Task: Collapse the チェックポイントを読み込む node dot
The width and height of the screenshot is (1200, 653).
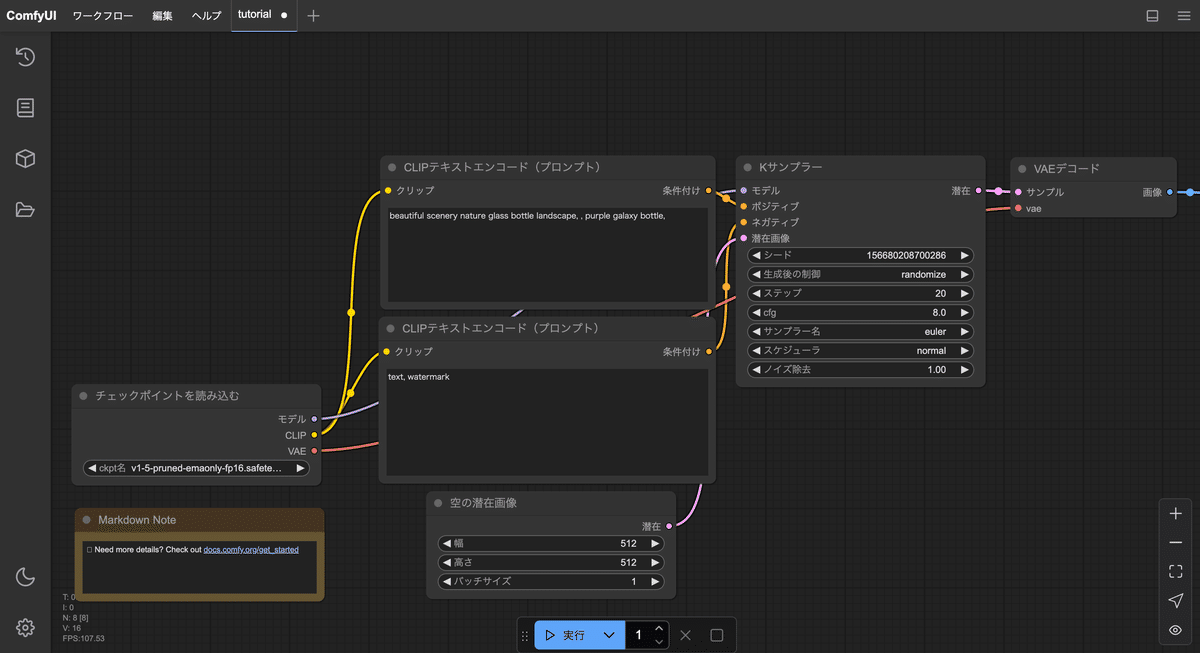Action: point(83,396)
